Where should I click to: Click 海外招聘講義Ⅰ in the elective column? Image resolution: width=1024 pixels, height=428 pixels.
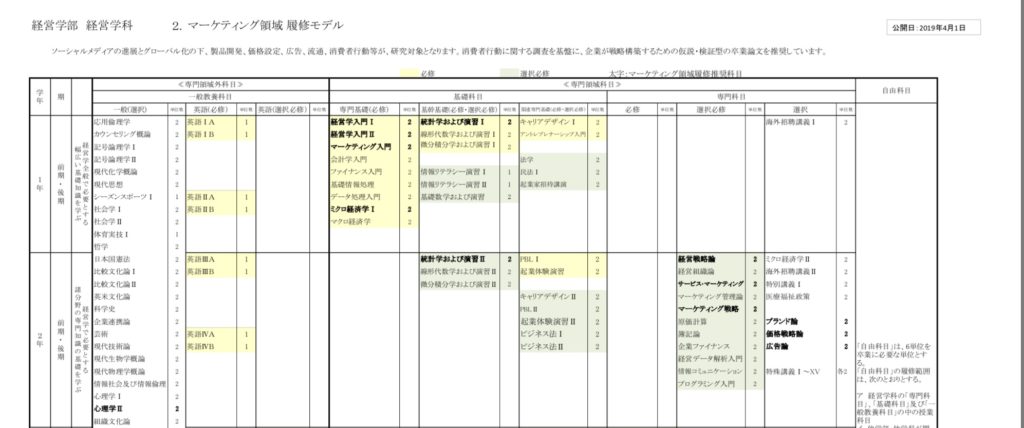[x=790, y=122]
